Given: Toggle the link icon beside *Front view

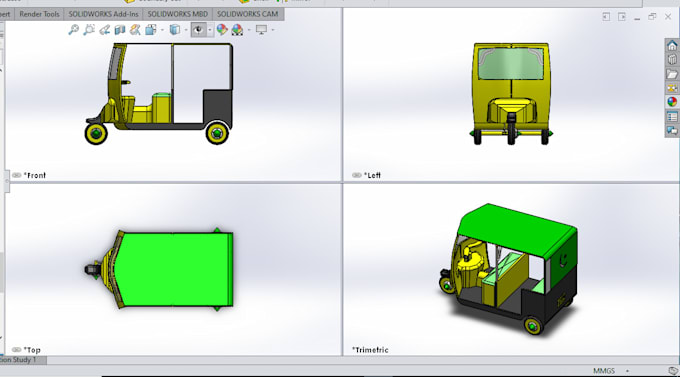Looking at the screenshot, I should (16, 175).
